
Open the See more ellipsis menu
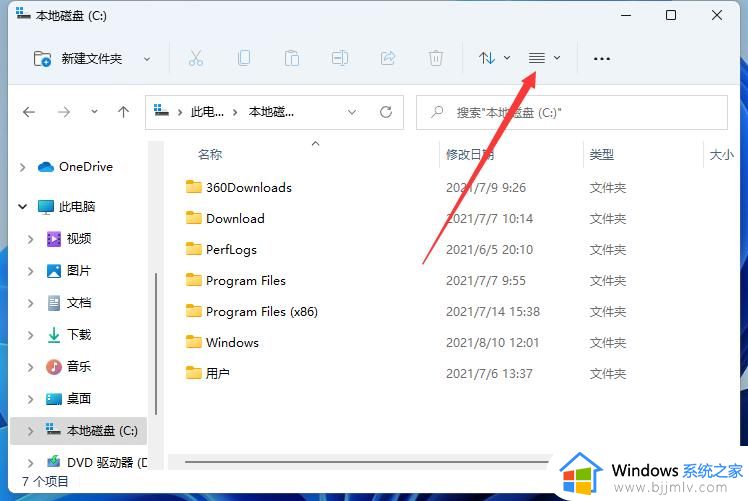(602, 59)
